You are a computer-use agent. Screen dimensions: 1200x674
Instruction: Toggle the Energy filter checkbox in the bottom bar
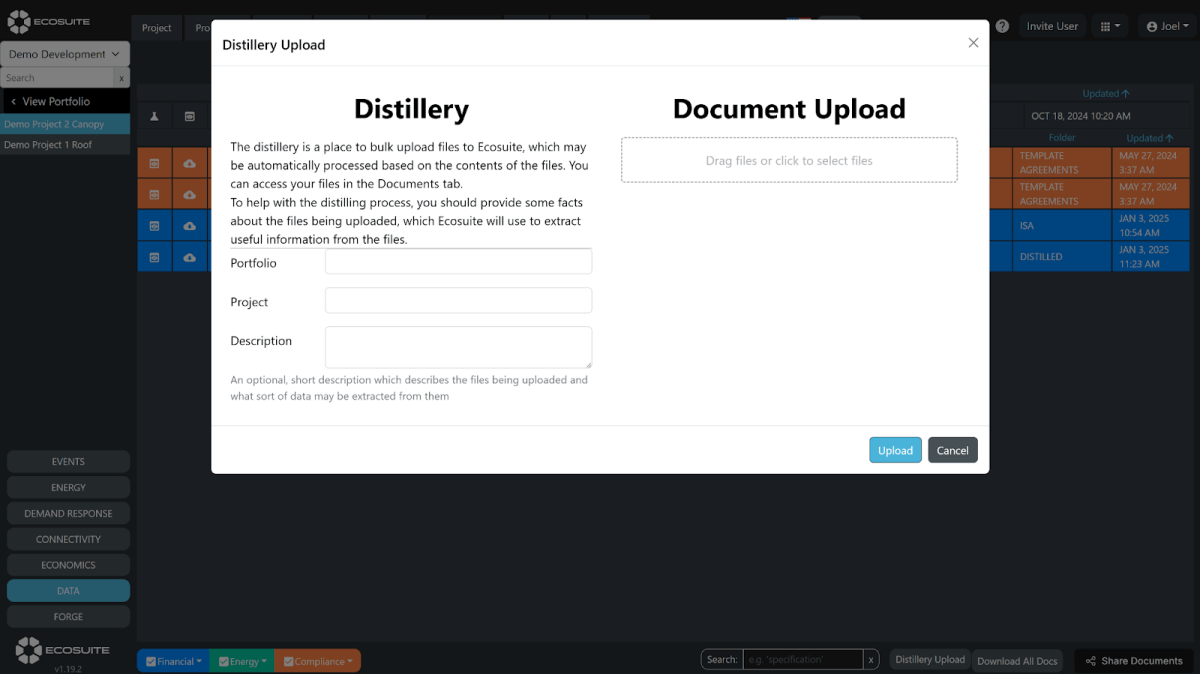pyautogui.click(x=224, y=661)
